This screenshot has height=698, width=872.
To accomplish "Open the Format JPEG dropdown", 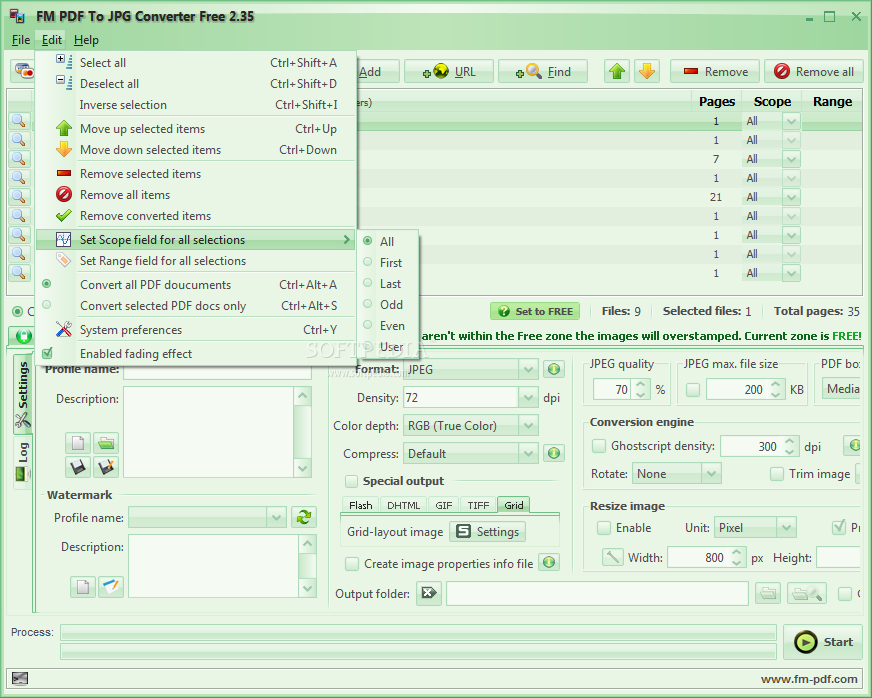I will point(528,369).
